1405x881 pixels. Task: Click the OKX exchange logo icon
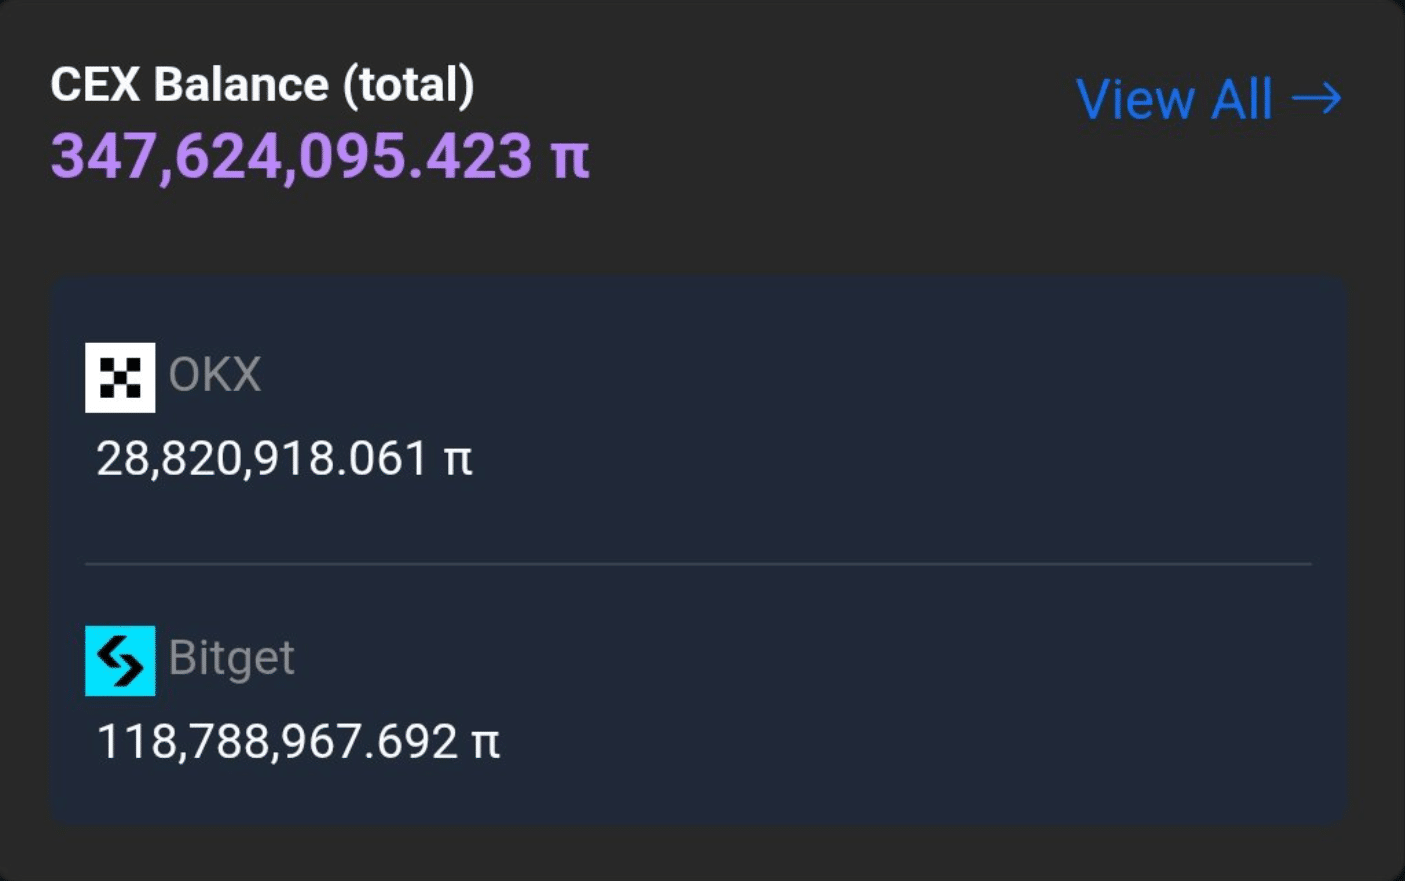120,377
